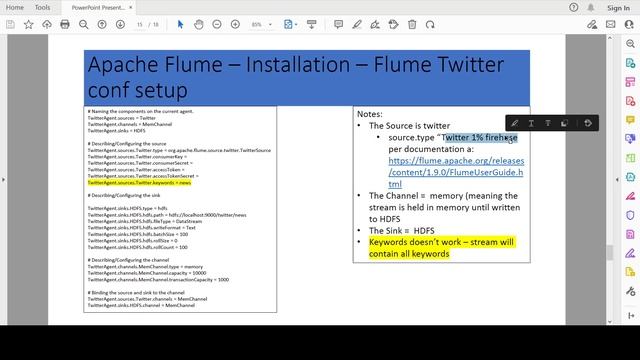This screenshot has width=640, height=360.
Task: Open the Protect shield tool in sidebar
Action: pos(630,215)
